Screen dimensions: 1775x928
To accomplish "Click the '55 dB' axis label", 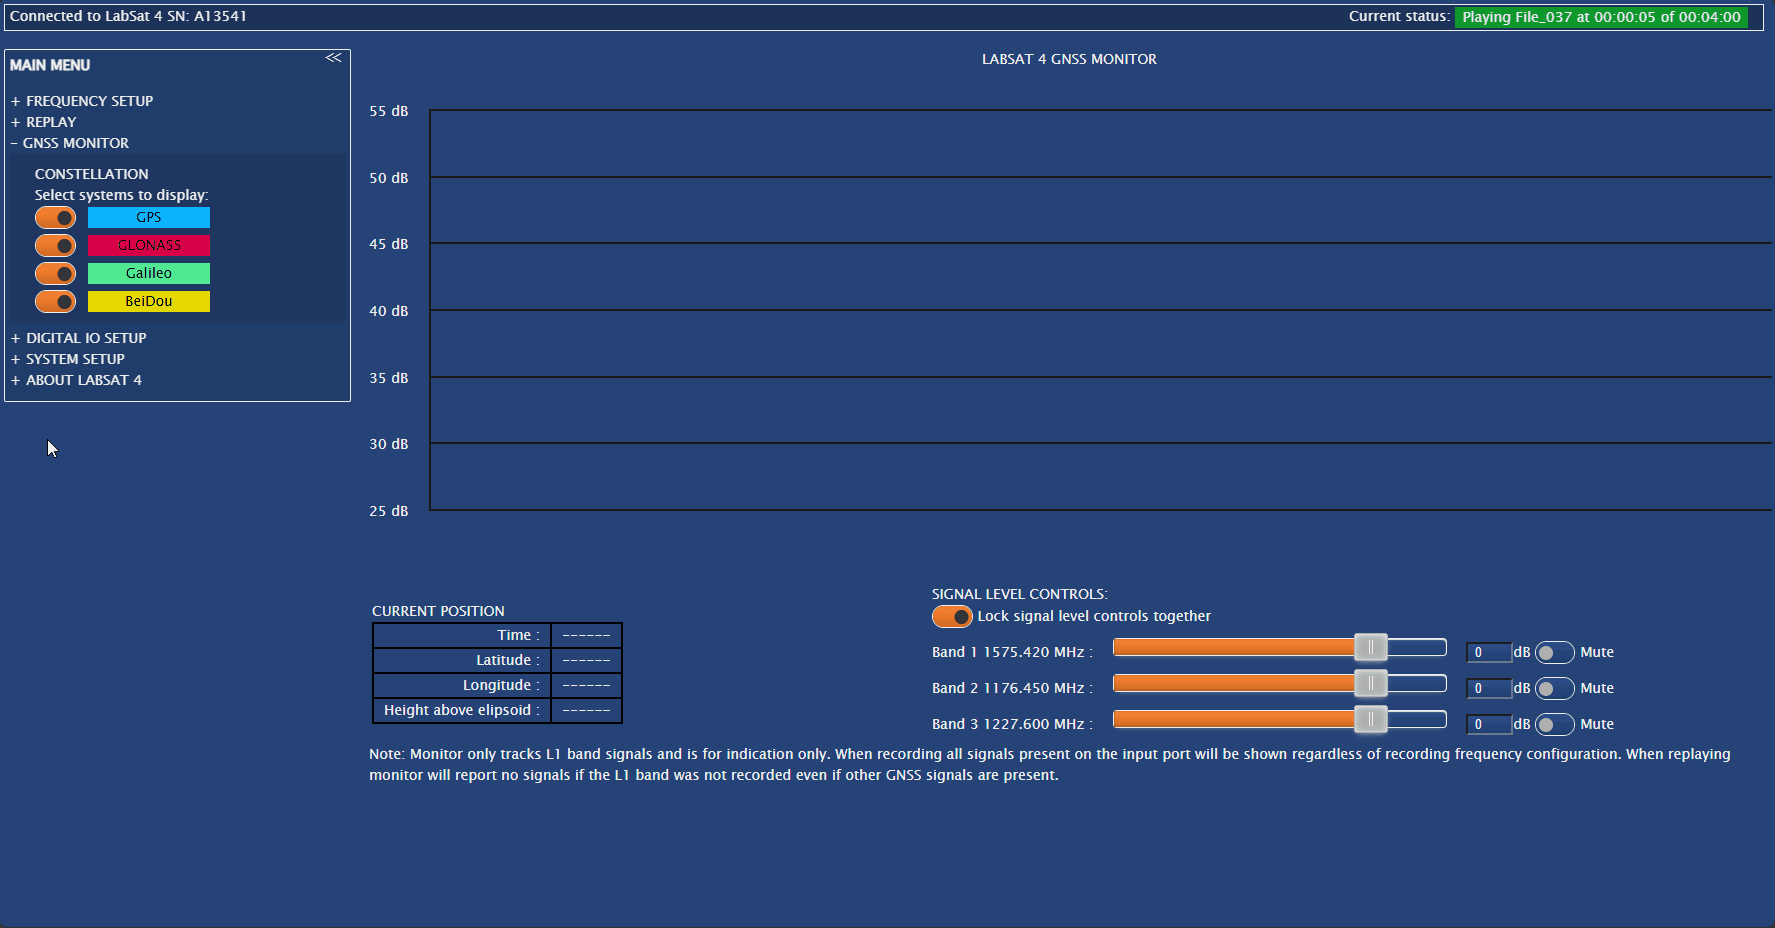I will (x=389, y=111).
